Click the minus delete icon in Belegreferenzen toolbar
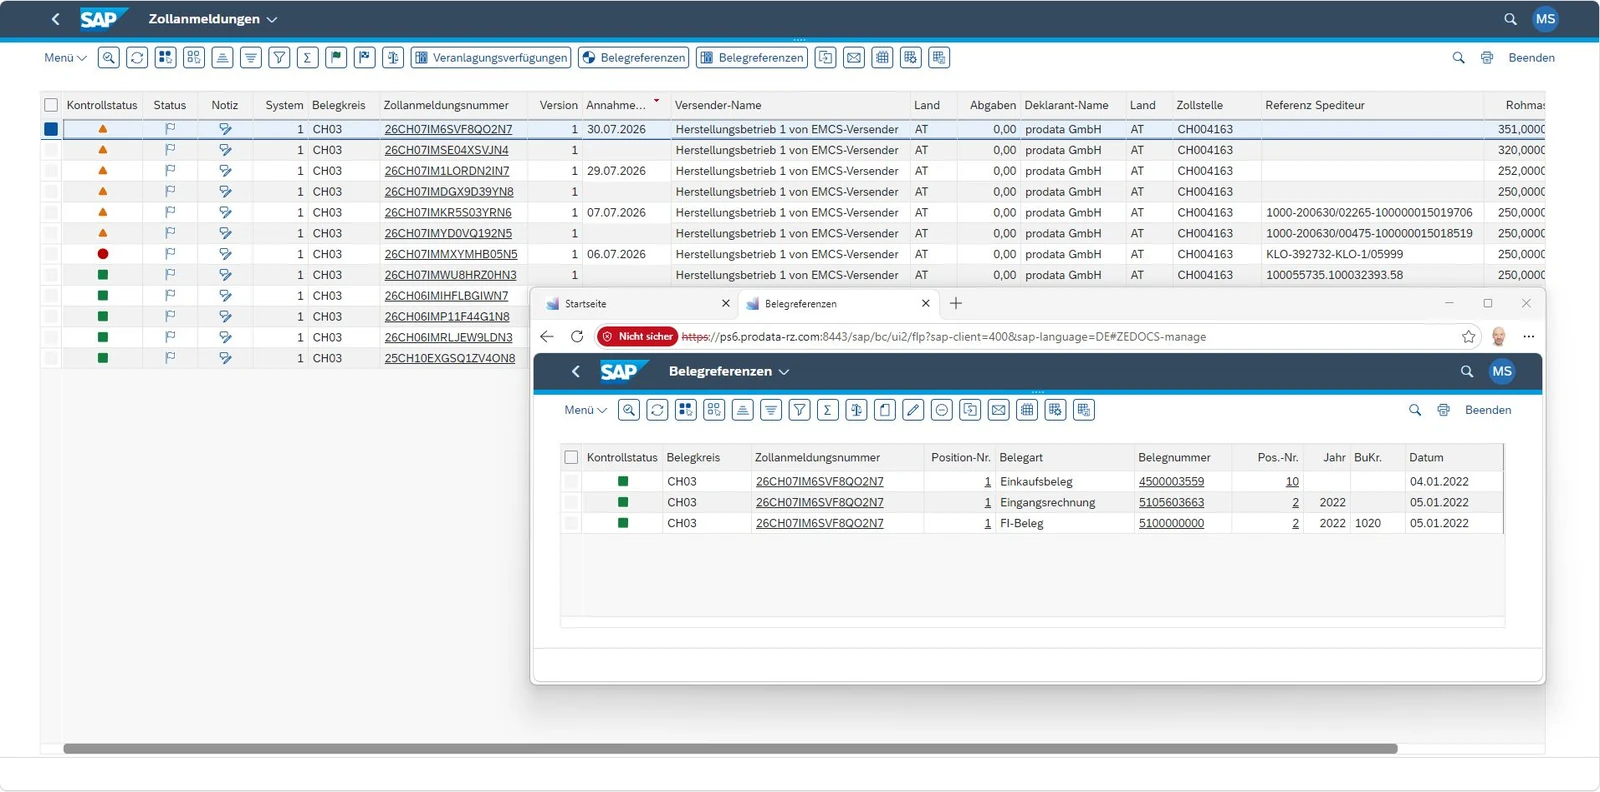 (941, 410)
